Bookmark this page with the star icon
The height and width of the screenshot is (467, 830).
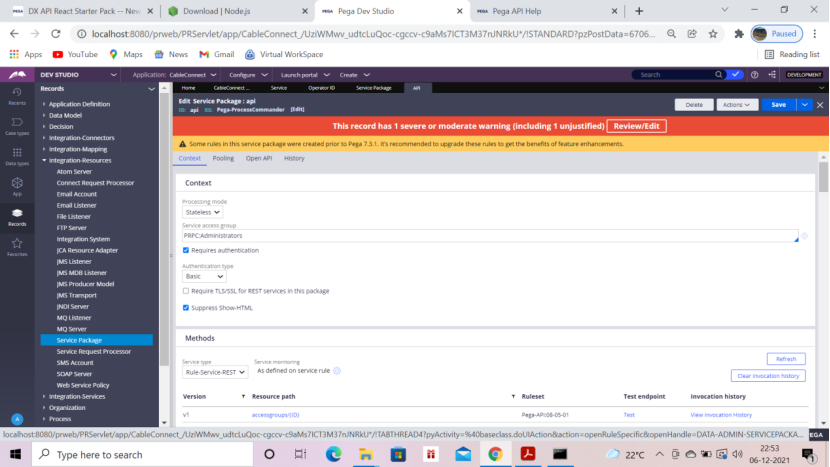[713, 34]
